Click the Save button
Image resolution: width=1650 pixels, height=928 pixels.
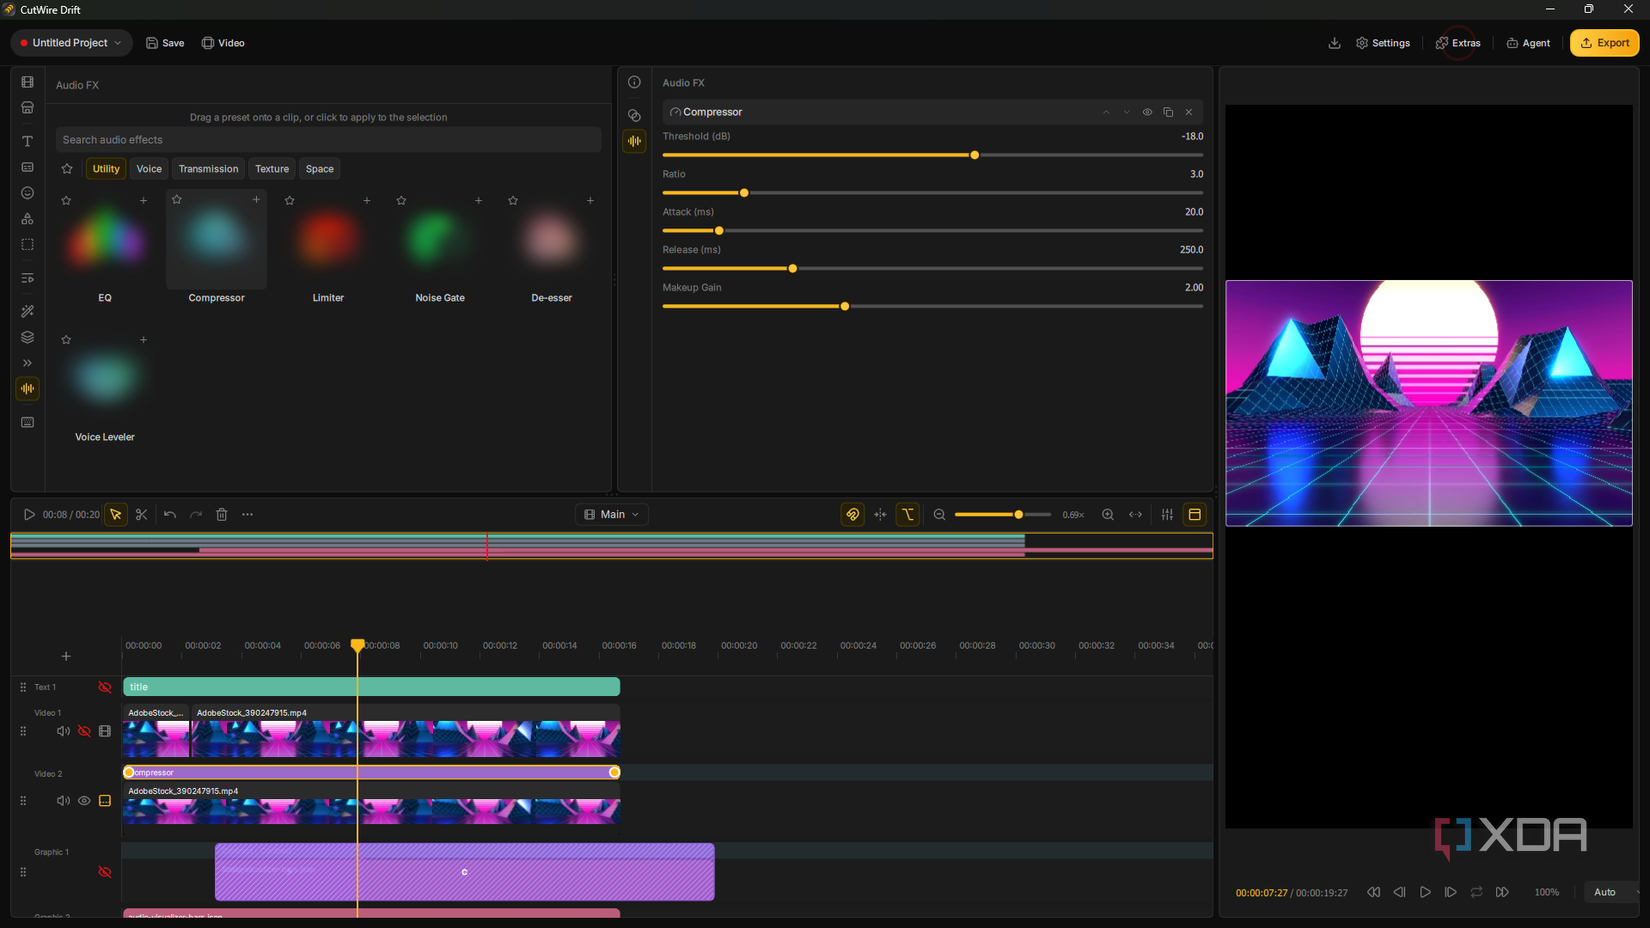tap(165, 43)
